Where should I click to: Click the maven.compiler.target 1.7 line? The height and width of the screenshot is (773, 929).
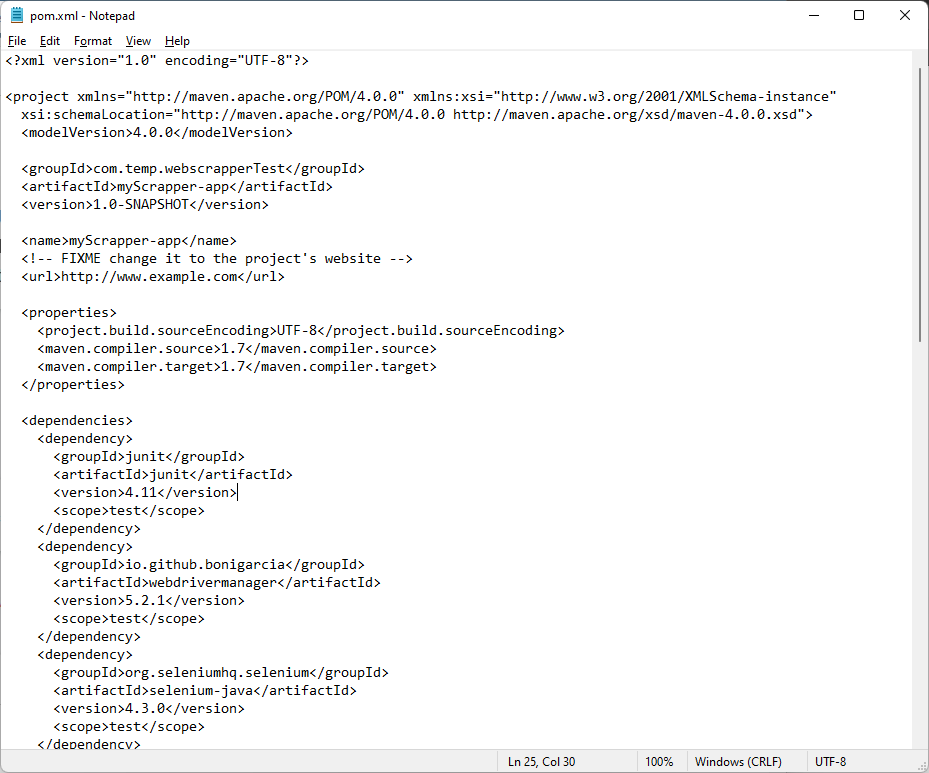237,367
